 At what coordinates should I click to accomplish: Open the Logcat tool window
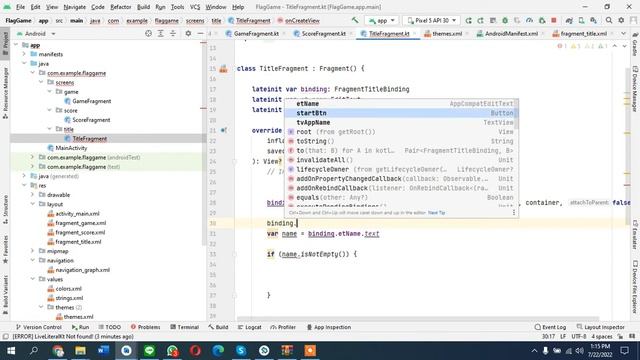(x=249, y=327)
